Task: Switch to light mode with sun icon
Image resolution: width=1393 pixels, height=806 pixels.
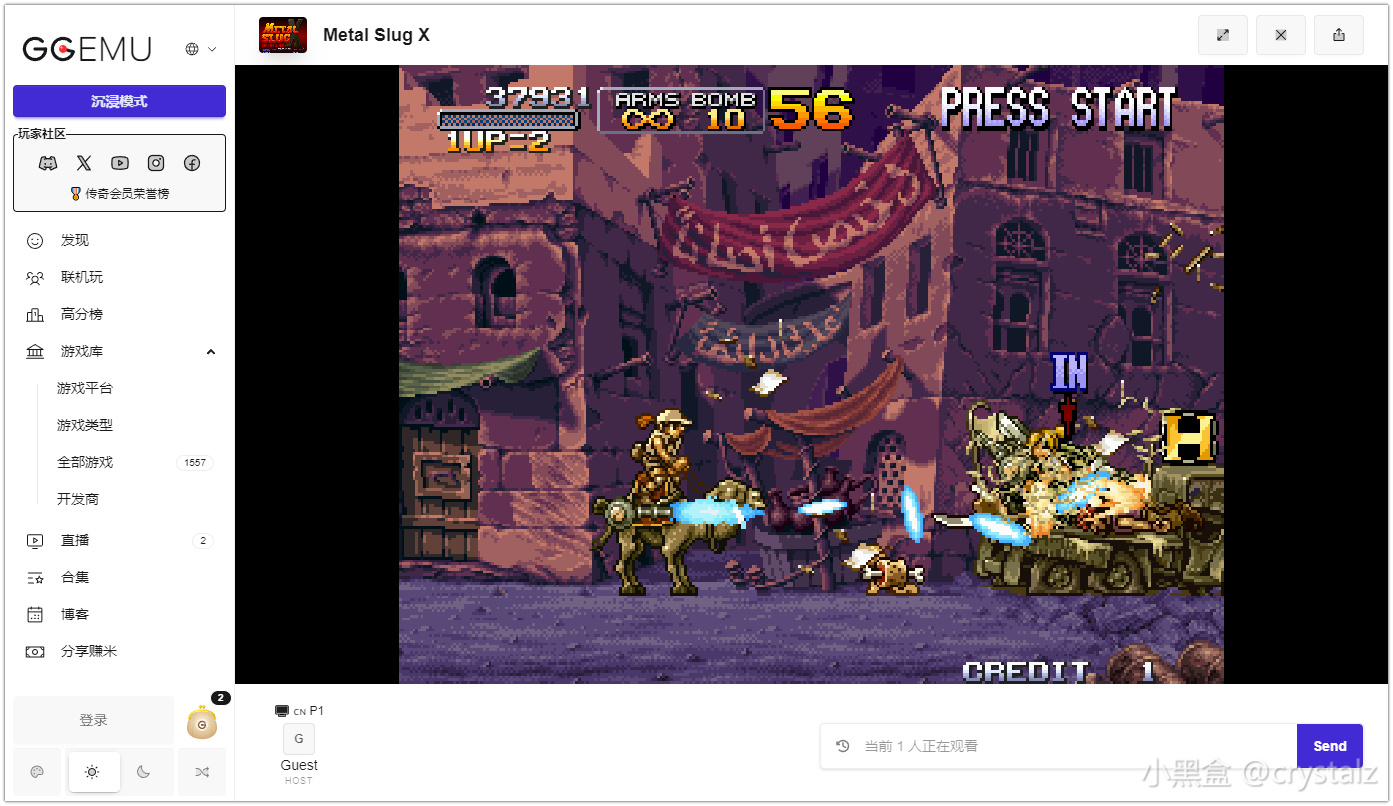Action: (92, 772)
